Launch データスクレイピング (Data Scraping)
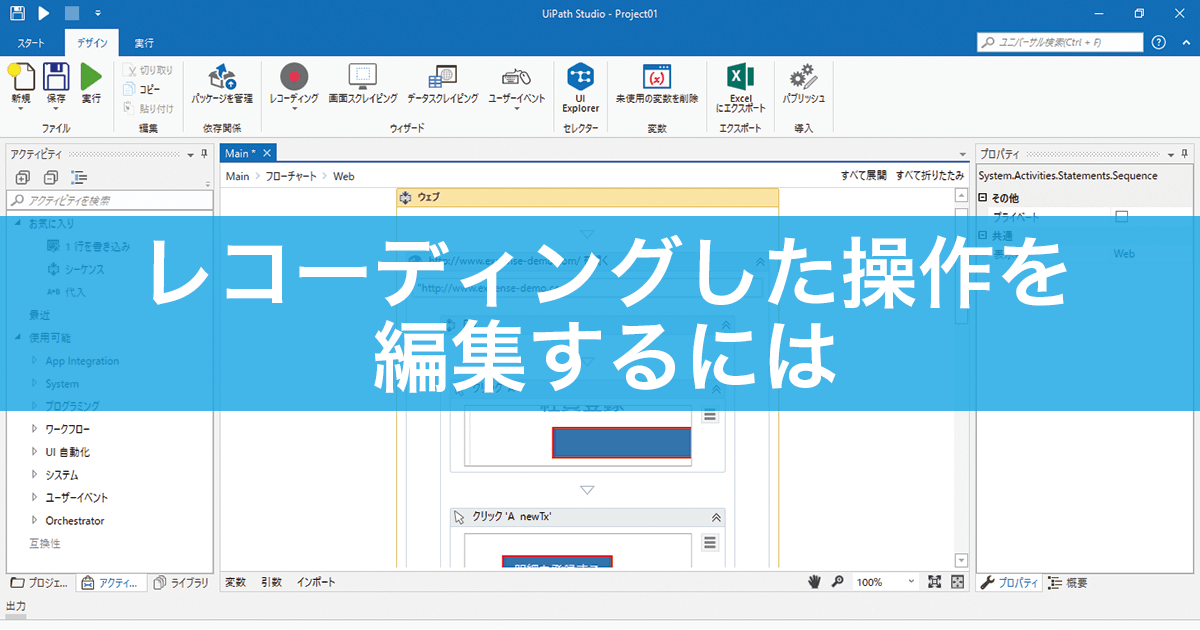1200x630 pixels. pyautogui.click(x=442, y=84)
